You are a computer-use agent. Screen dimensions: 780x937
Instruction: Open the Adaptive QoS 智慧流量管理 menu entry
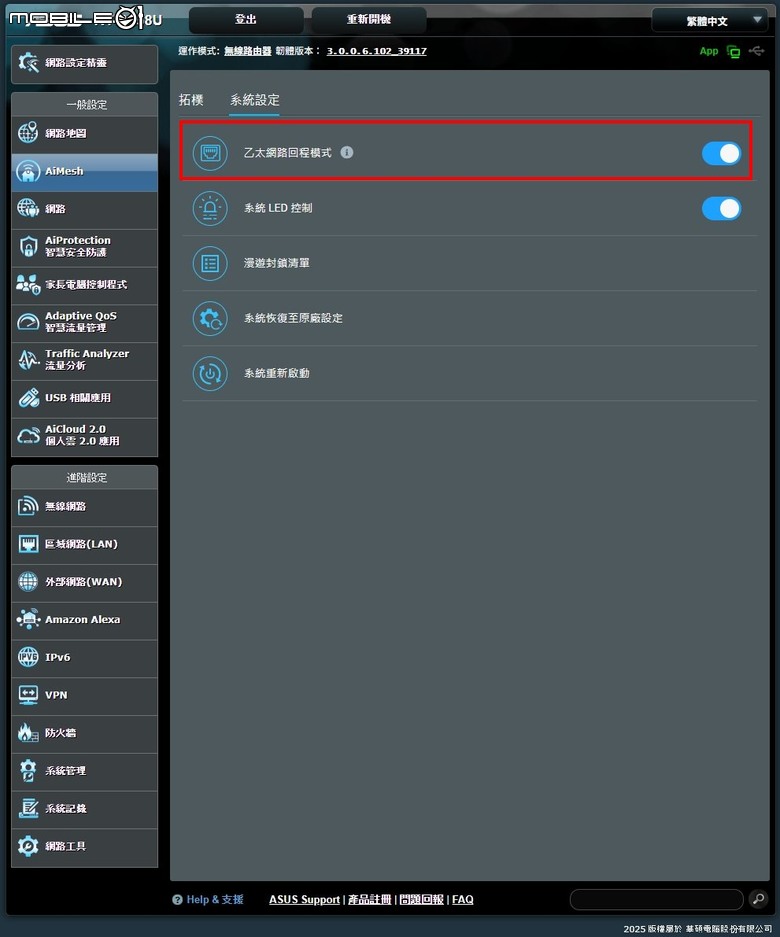point(84,322)
